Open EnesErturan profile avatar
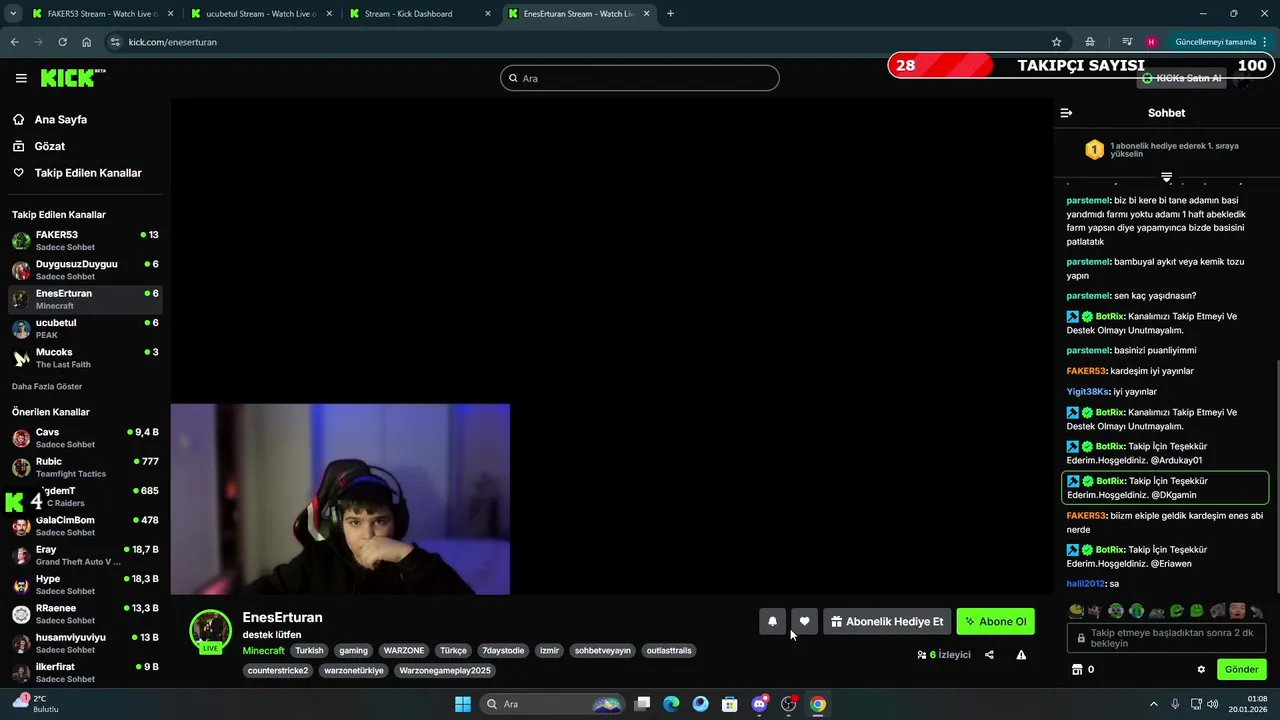 211,630
